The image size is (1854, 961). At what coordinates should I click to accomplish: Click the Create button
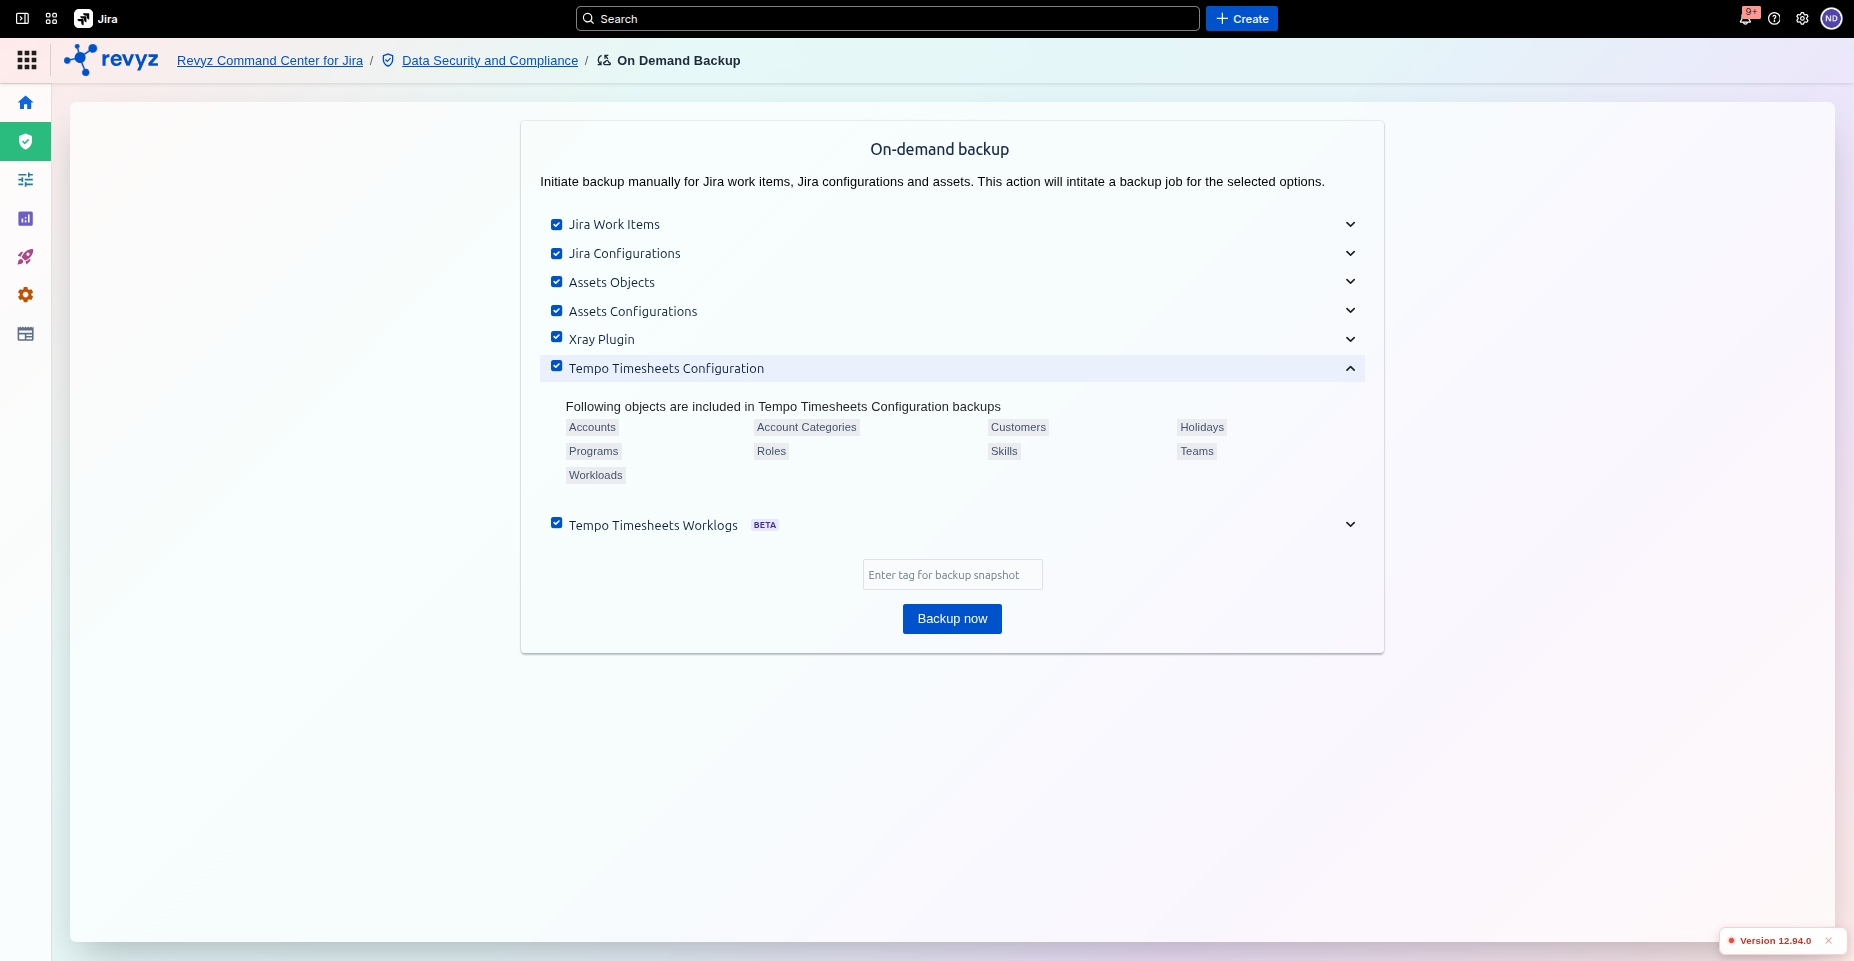(x=1242, y=19)
